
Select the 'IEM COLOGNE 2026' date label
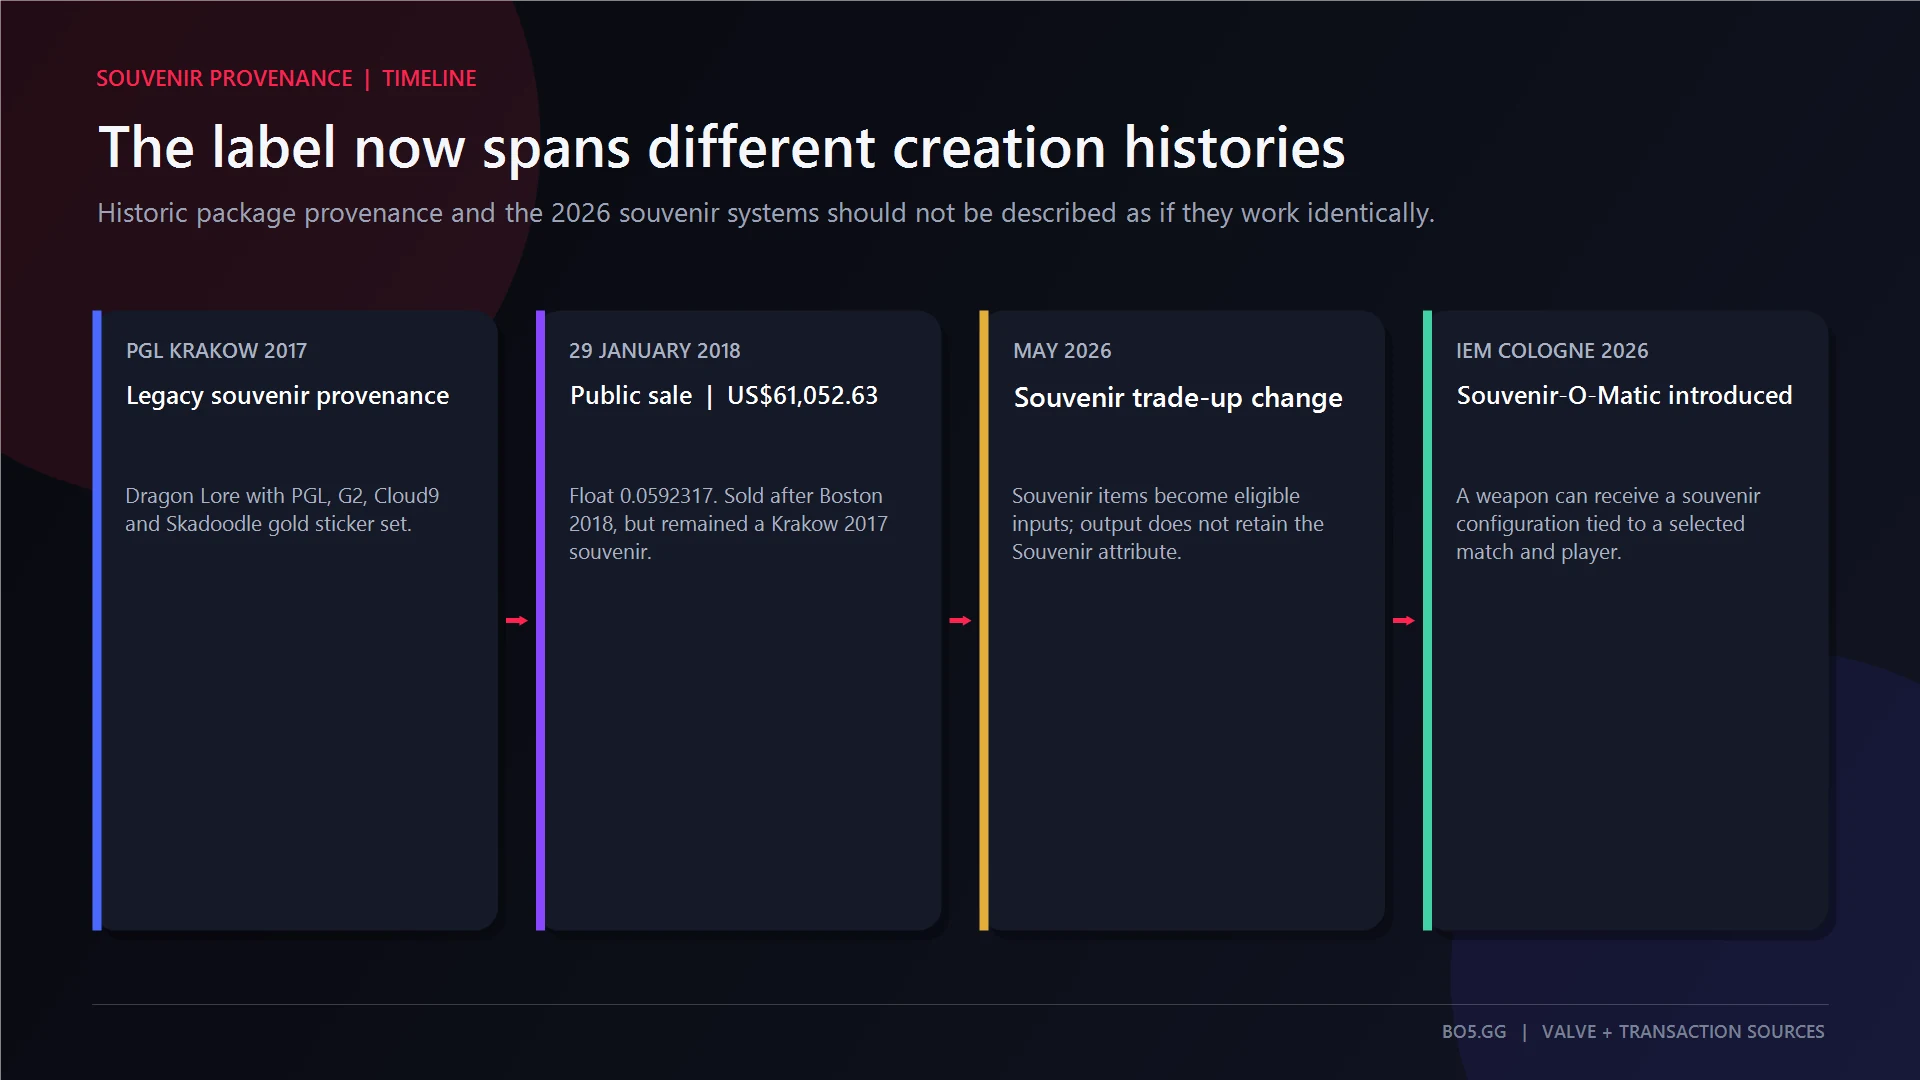click(x=1552, y=351)
